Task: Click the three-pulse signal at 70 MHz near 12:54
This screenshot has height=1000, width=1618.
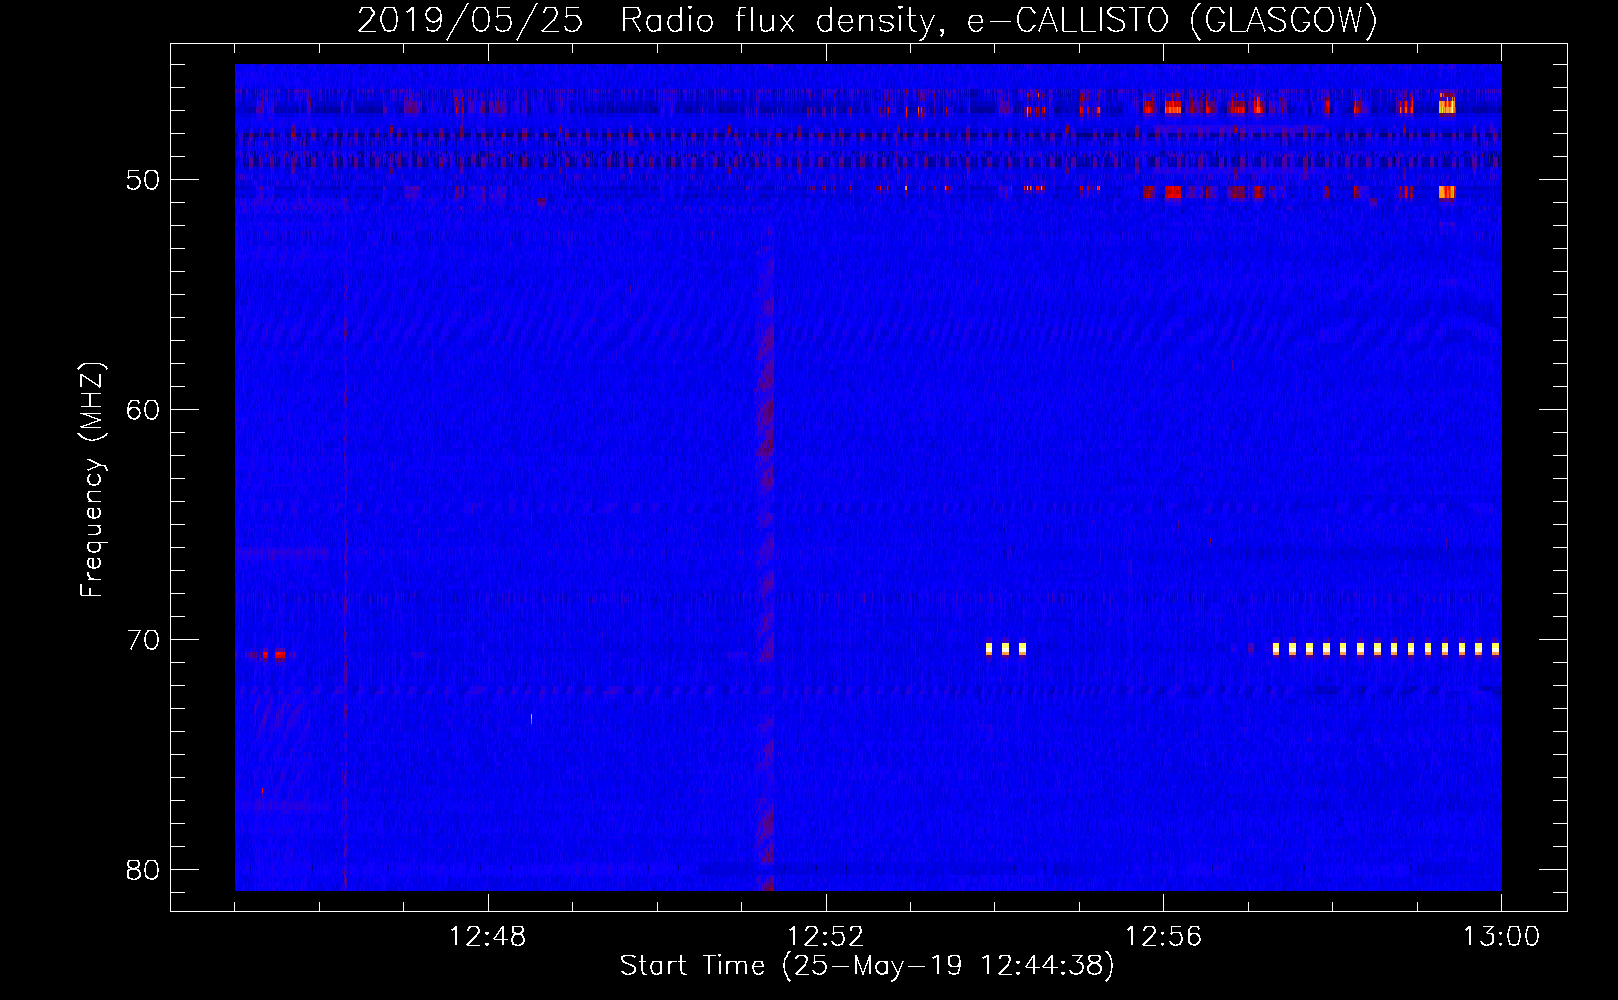Action: pyautogui.click(x=1006, y=649)
